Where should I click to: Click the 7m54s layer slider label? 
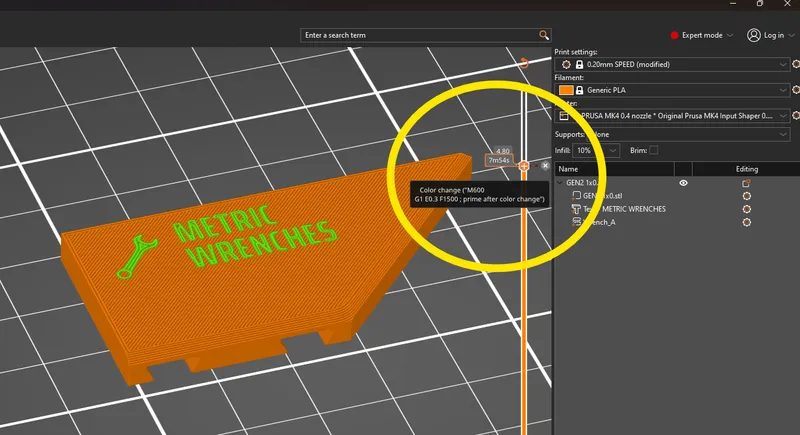click(498, 160)
